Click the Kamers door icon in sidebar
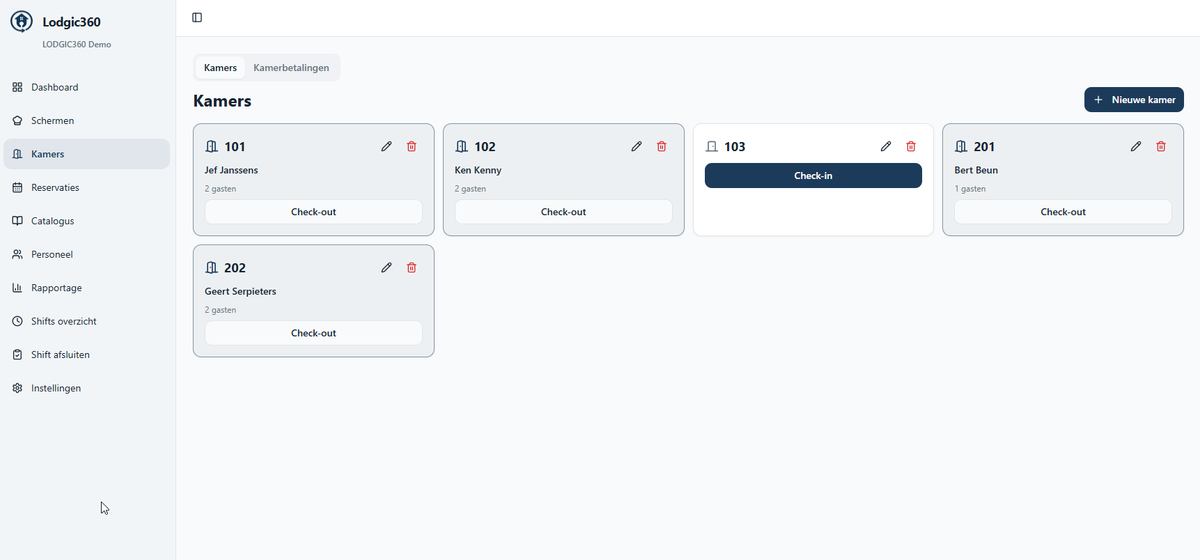 [x=17, y=154]
